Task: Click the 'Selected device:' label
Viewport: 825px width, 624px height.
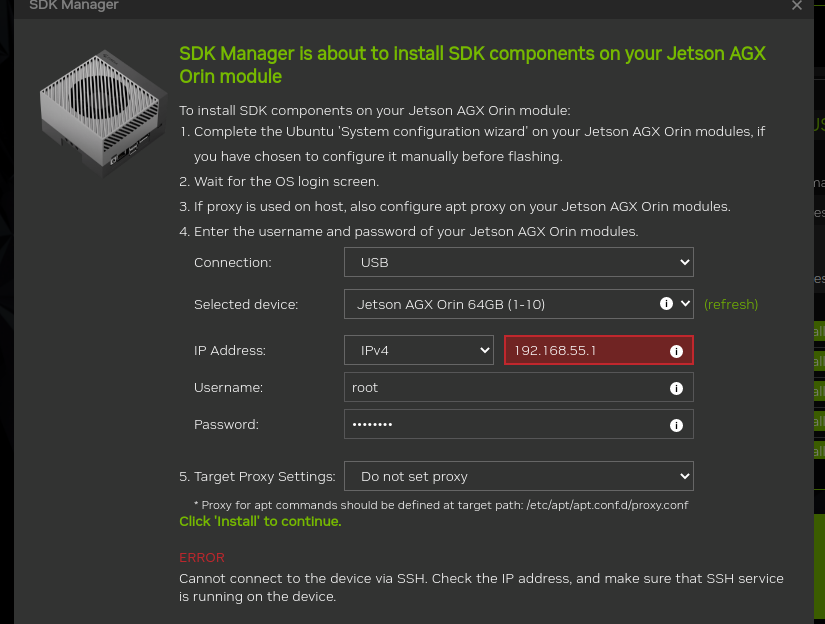Action: (x=246, y=305)
